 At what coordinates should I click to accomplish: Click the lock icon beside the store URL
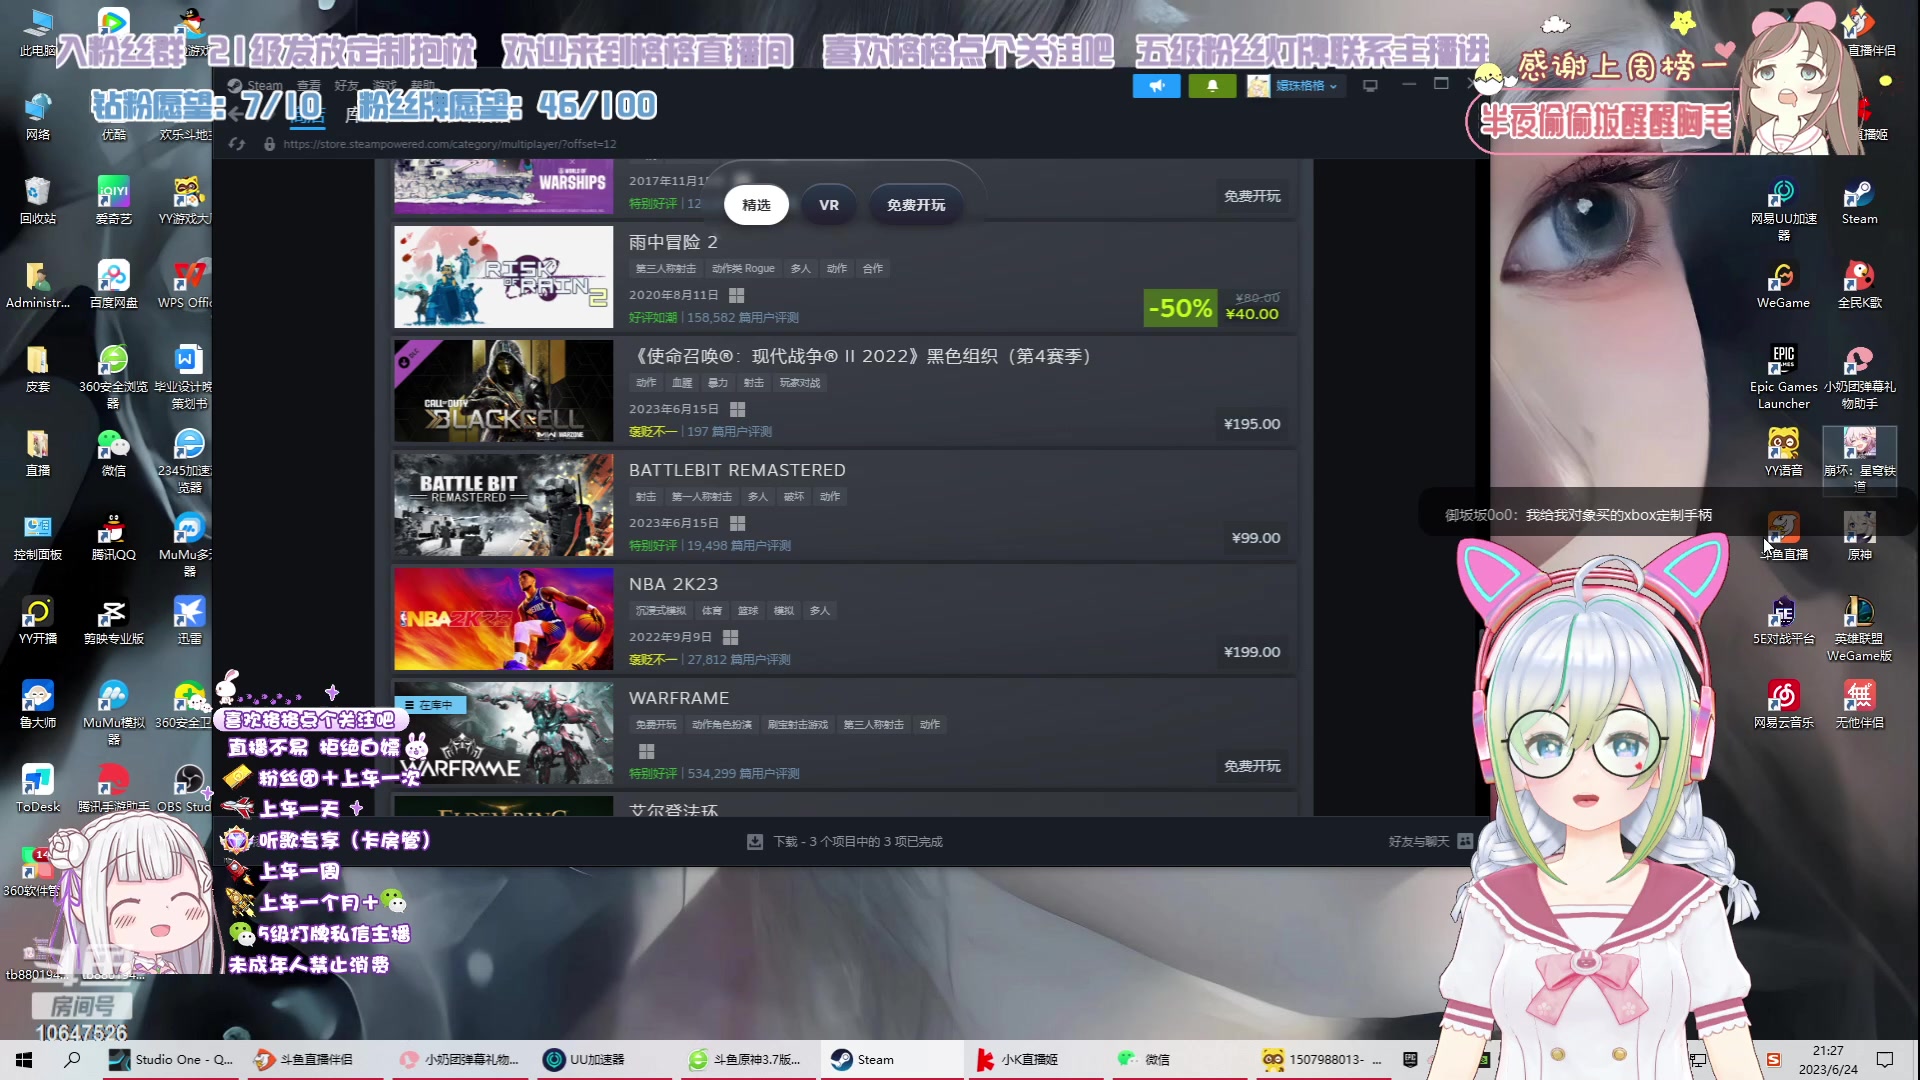[x=269, y=144]
